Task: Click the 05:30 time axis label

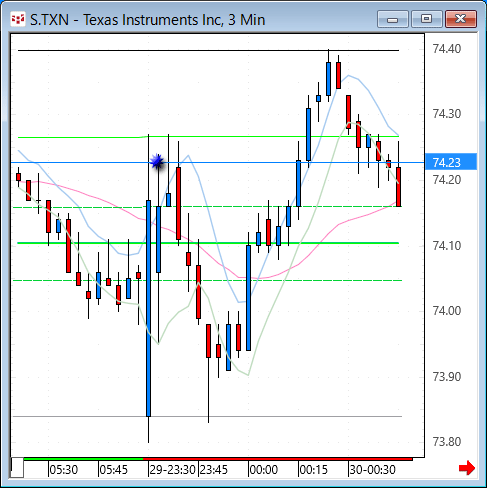Action: 64,470
